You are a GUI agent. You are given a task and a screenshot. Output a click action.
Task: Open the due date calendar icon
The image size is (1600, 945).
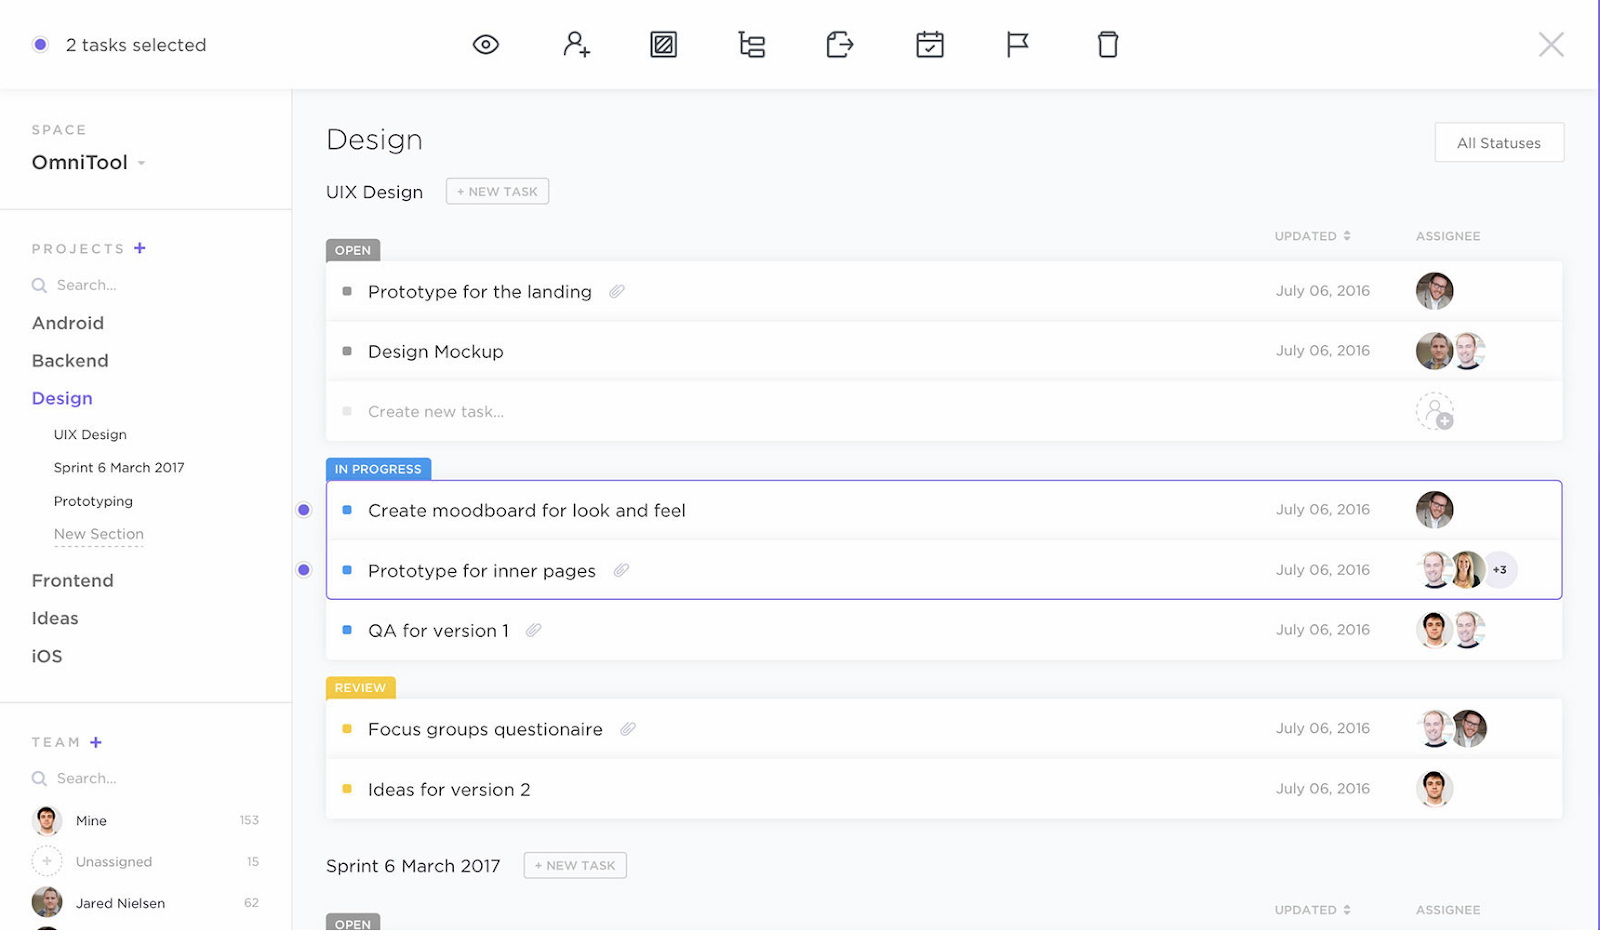click(930, 44)
